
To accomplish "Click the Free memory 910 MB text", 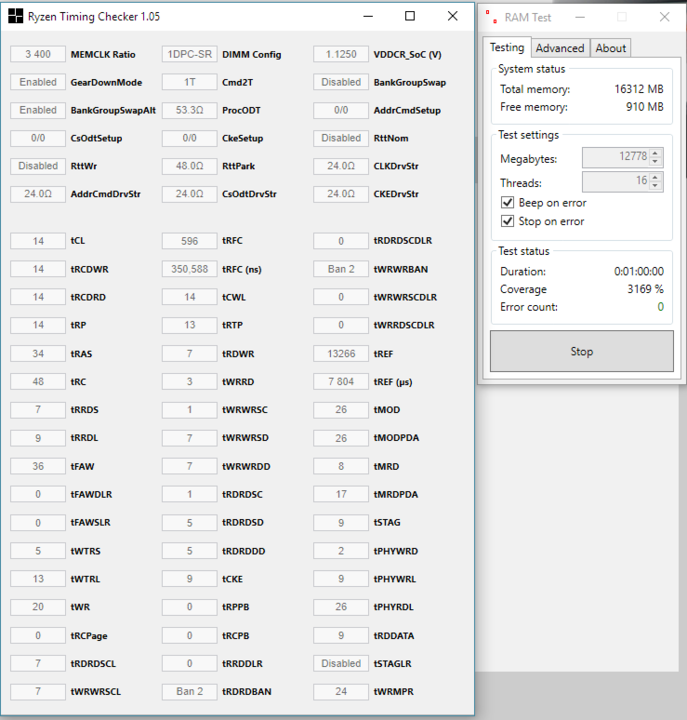I will [x=645, y=107].
